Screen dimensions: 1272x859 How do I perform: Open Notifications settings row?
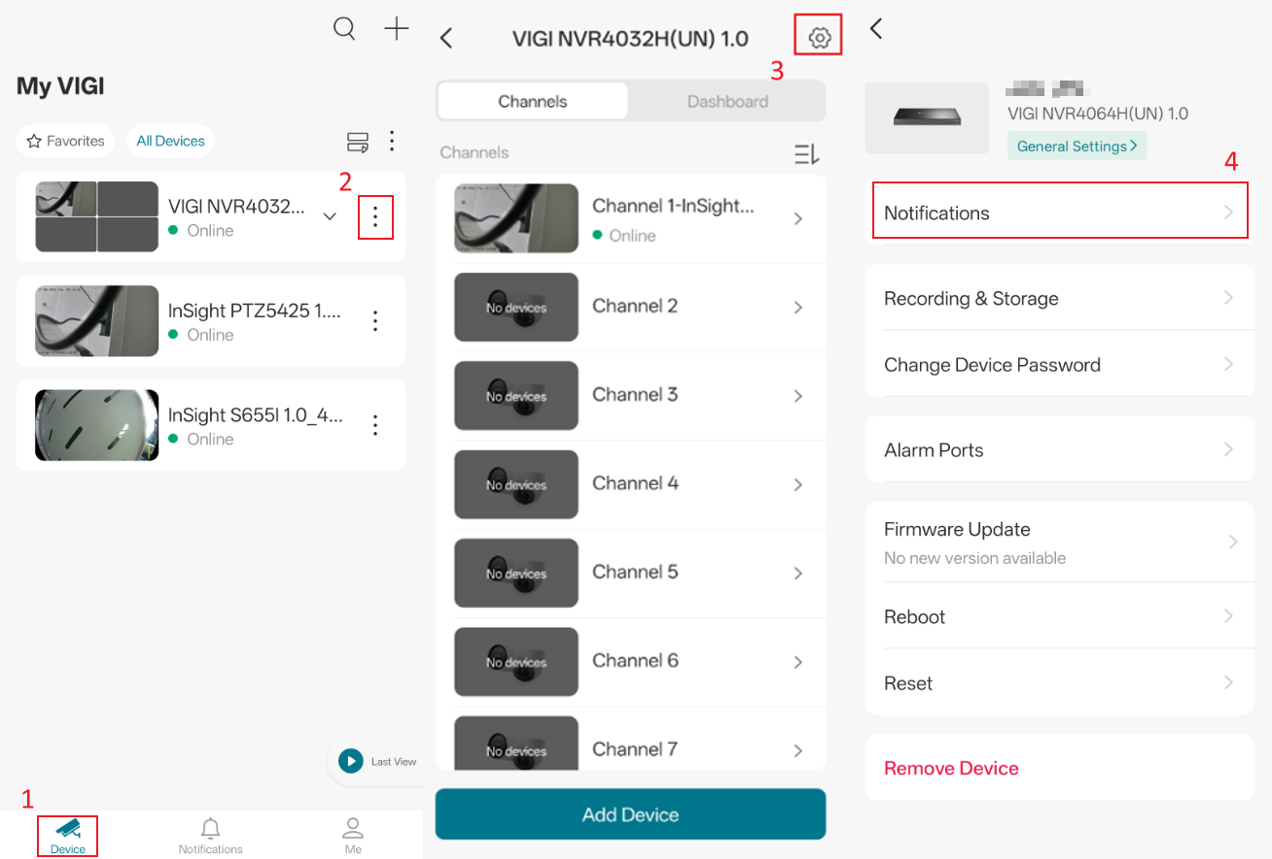click(x=1060, y=211)
